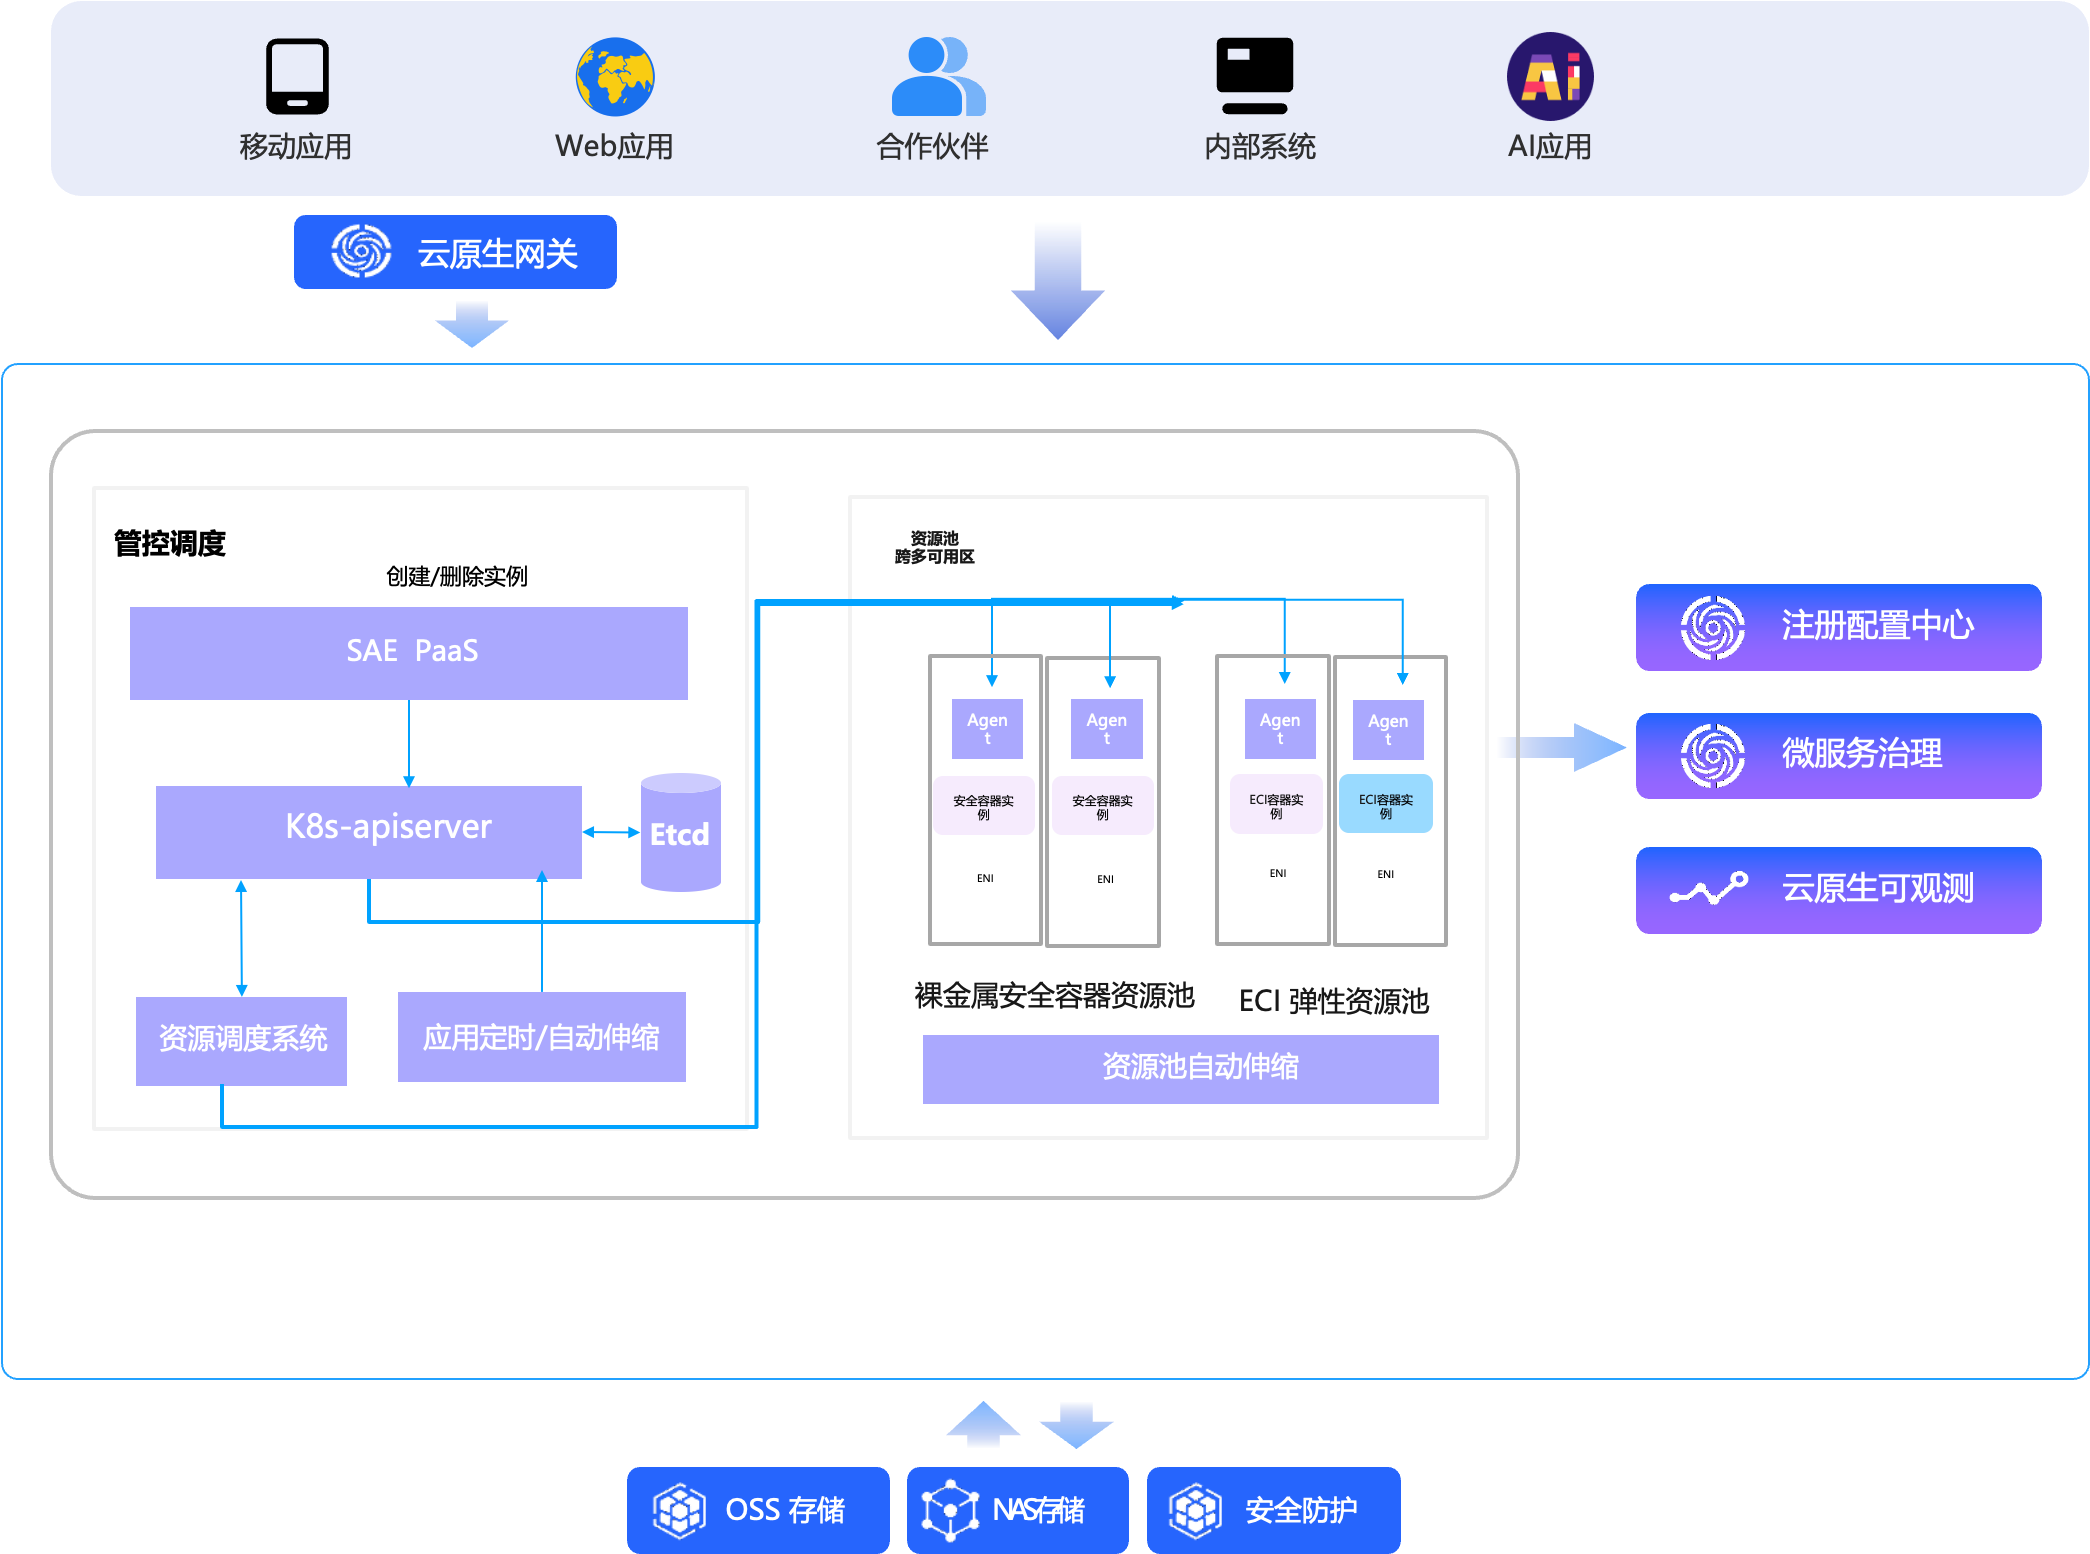Click the swirl icon beside 注册配置中心

[x=1712, y=627]
